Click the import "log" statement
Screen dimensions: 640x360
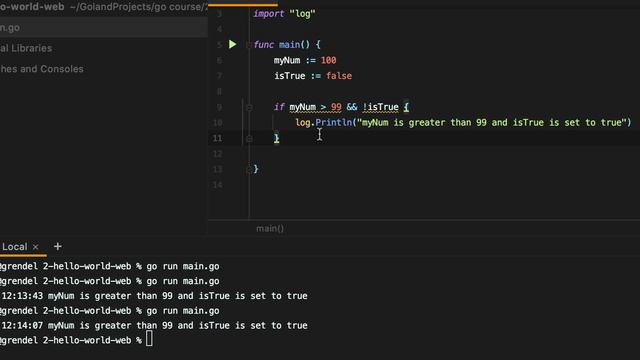[x=284, y=13]
